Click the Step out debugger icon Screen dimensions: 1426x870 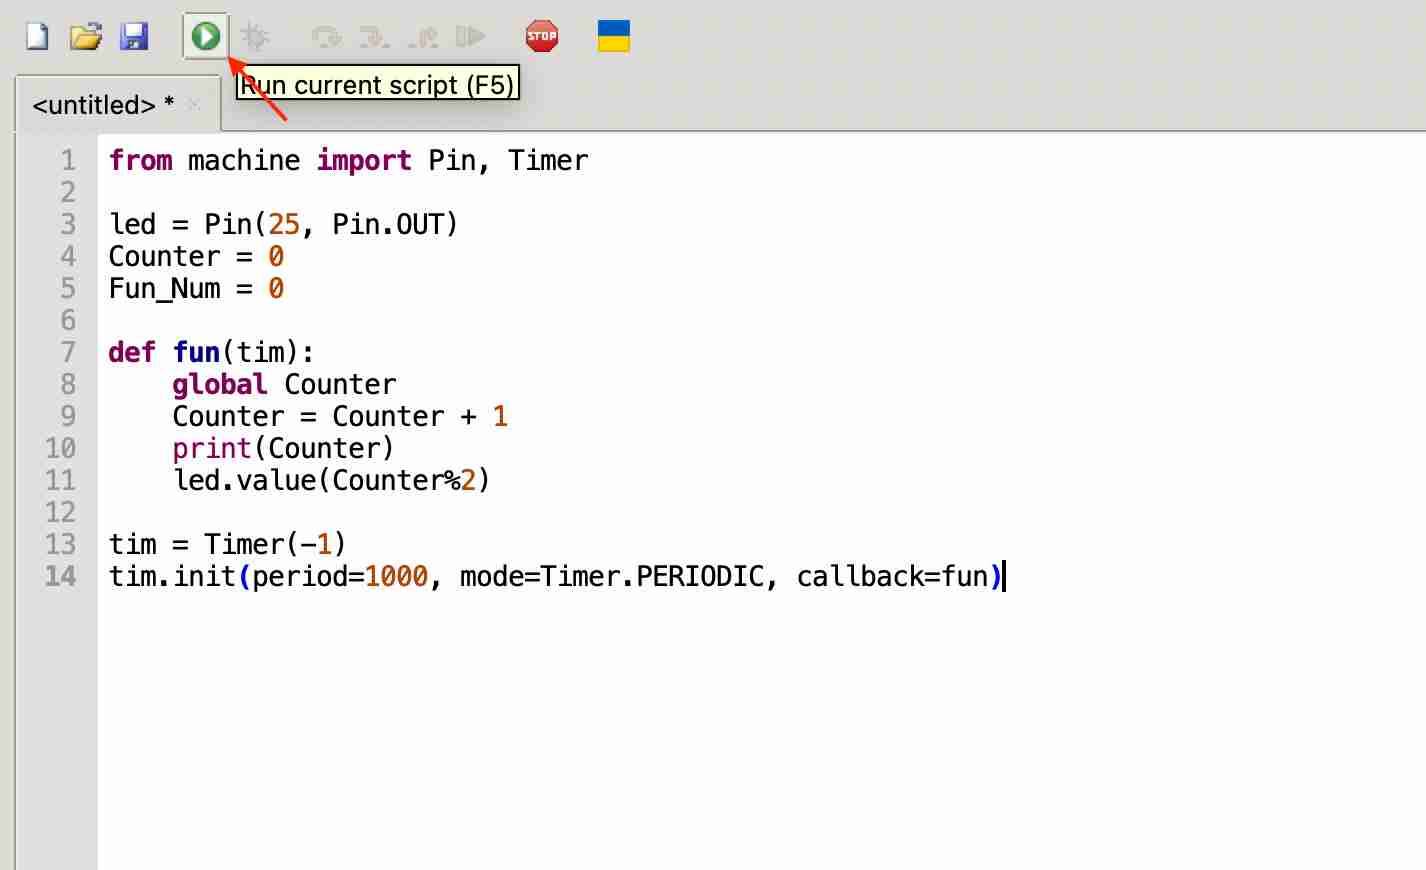tap(424, 38)
